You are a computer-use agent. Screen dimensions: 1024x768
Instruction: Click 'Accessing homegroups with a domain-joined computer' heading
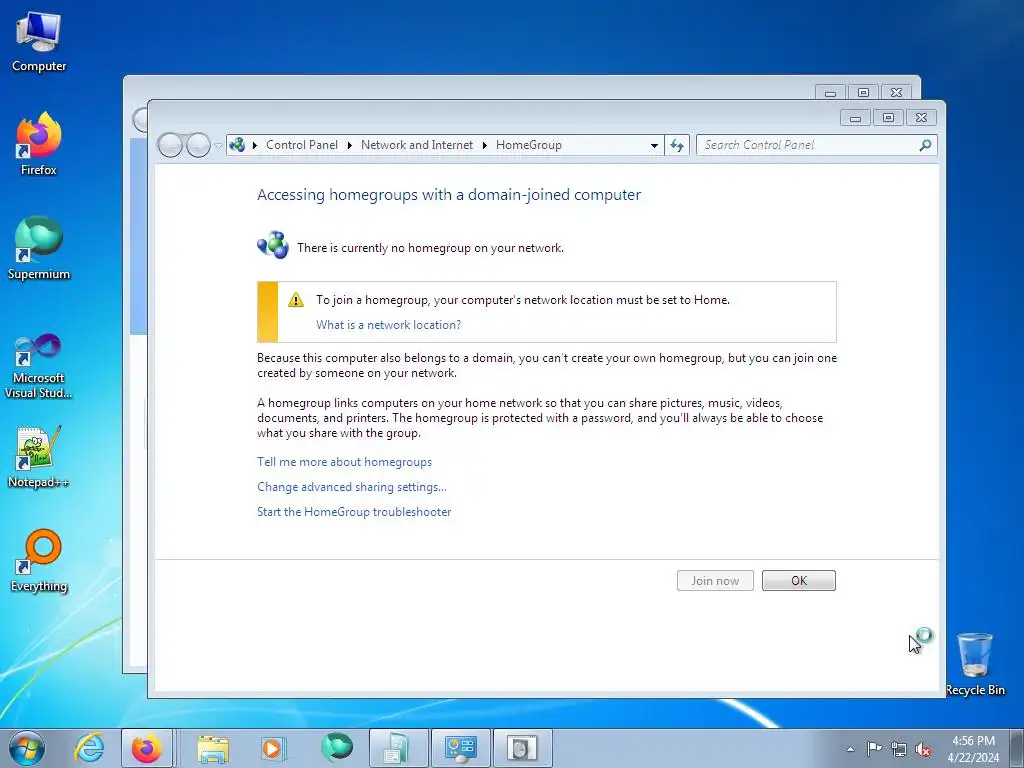pos(449,195)
